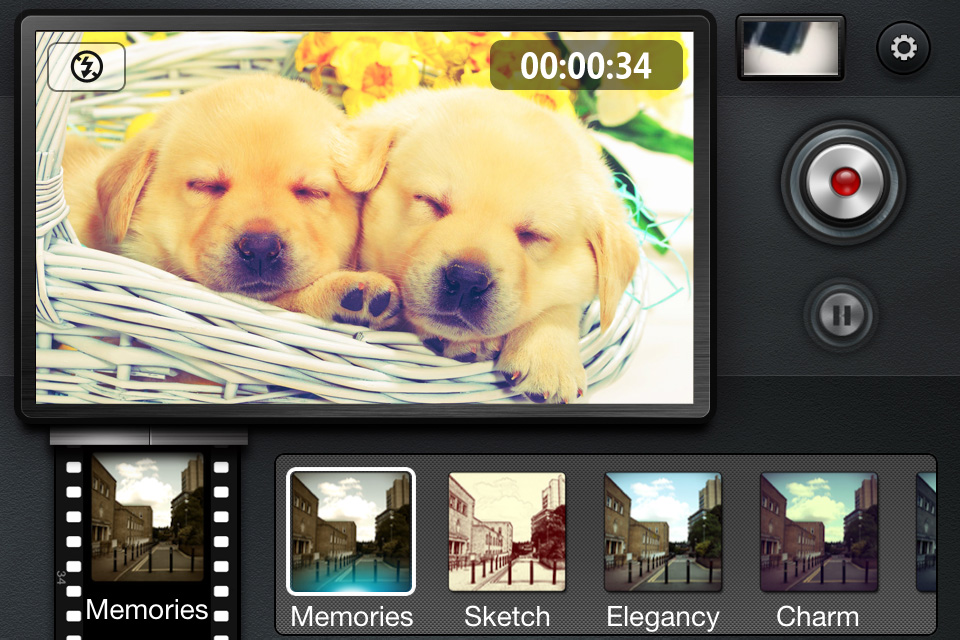Open the last captured video thumbnail
The image size is (960, 640).
[x=790, y=47]
